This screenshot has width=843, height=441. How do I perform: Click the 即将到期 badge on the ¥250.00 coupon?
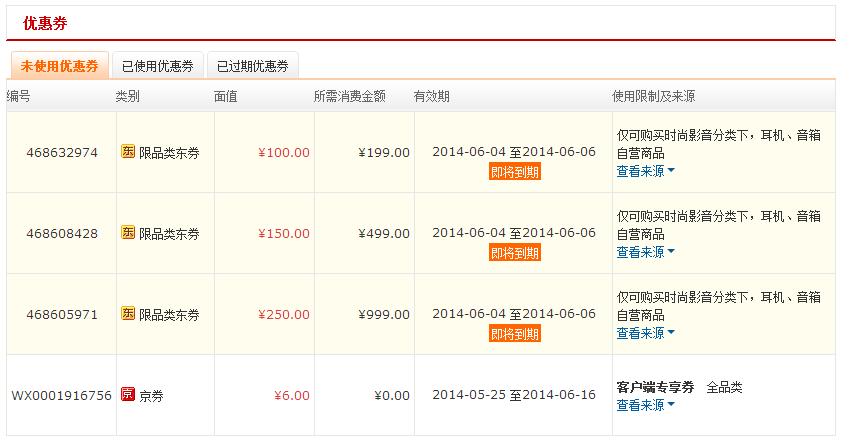(514, 334)
